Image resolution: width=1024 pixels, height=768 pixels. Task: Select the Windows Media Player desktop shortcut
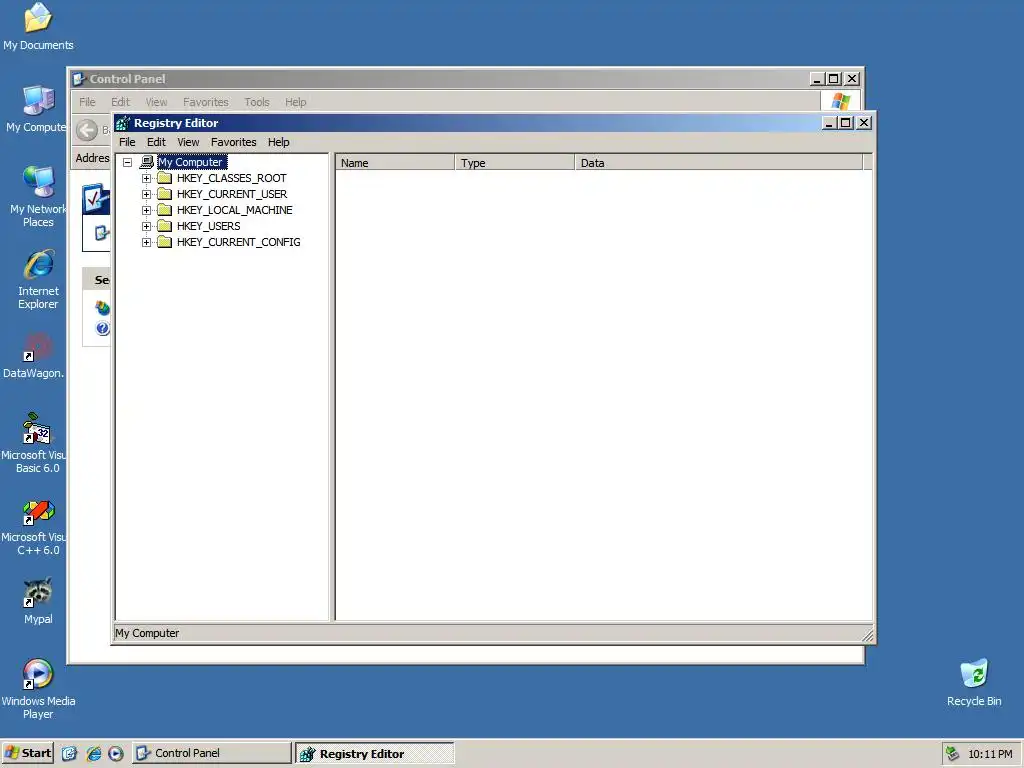pos(38,688)
